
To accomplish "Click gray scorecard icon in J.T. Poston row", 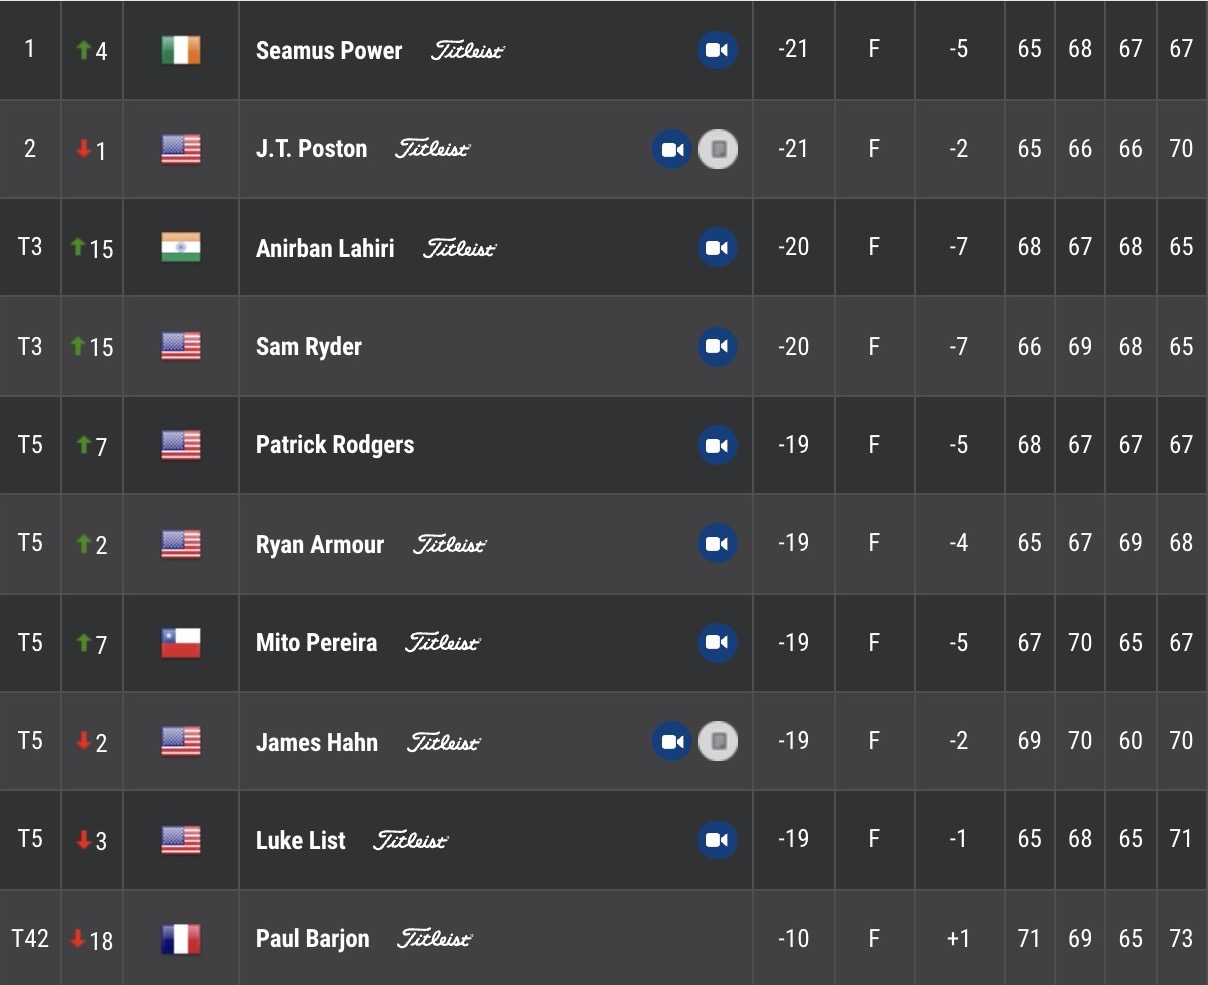I will coord(717,149).
